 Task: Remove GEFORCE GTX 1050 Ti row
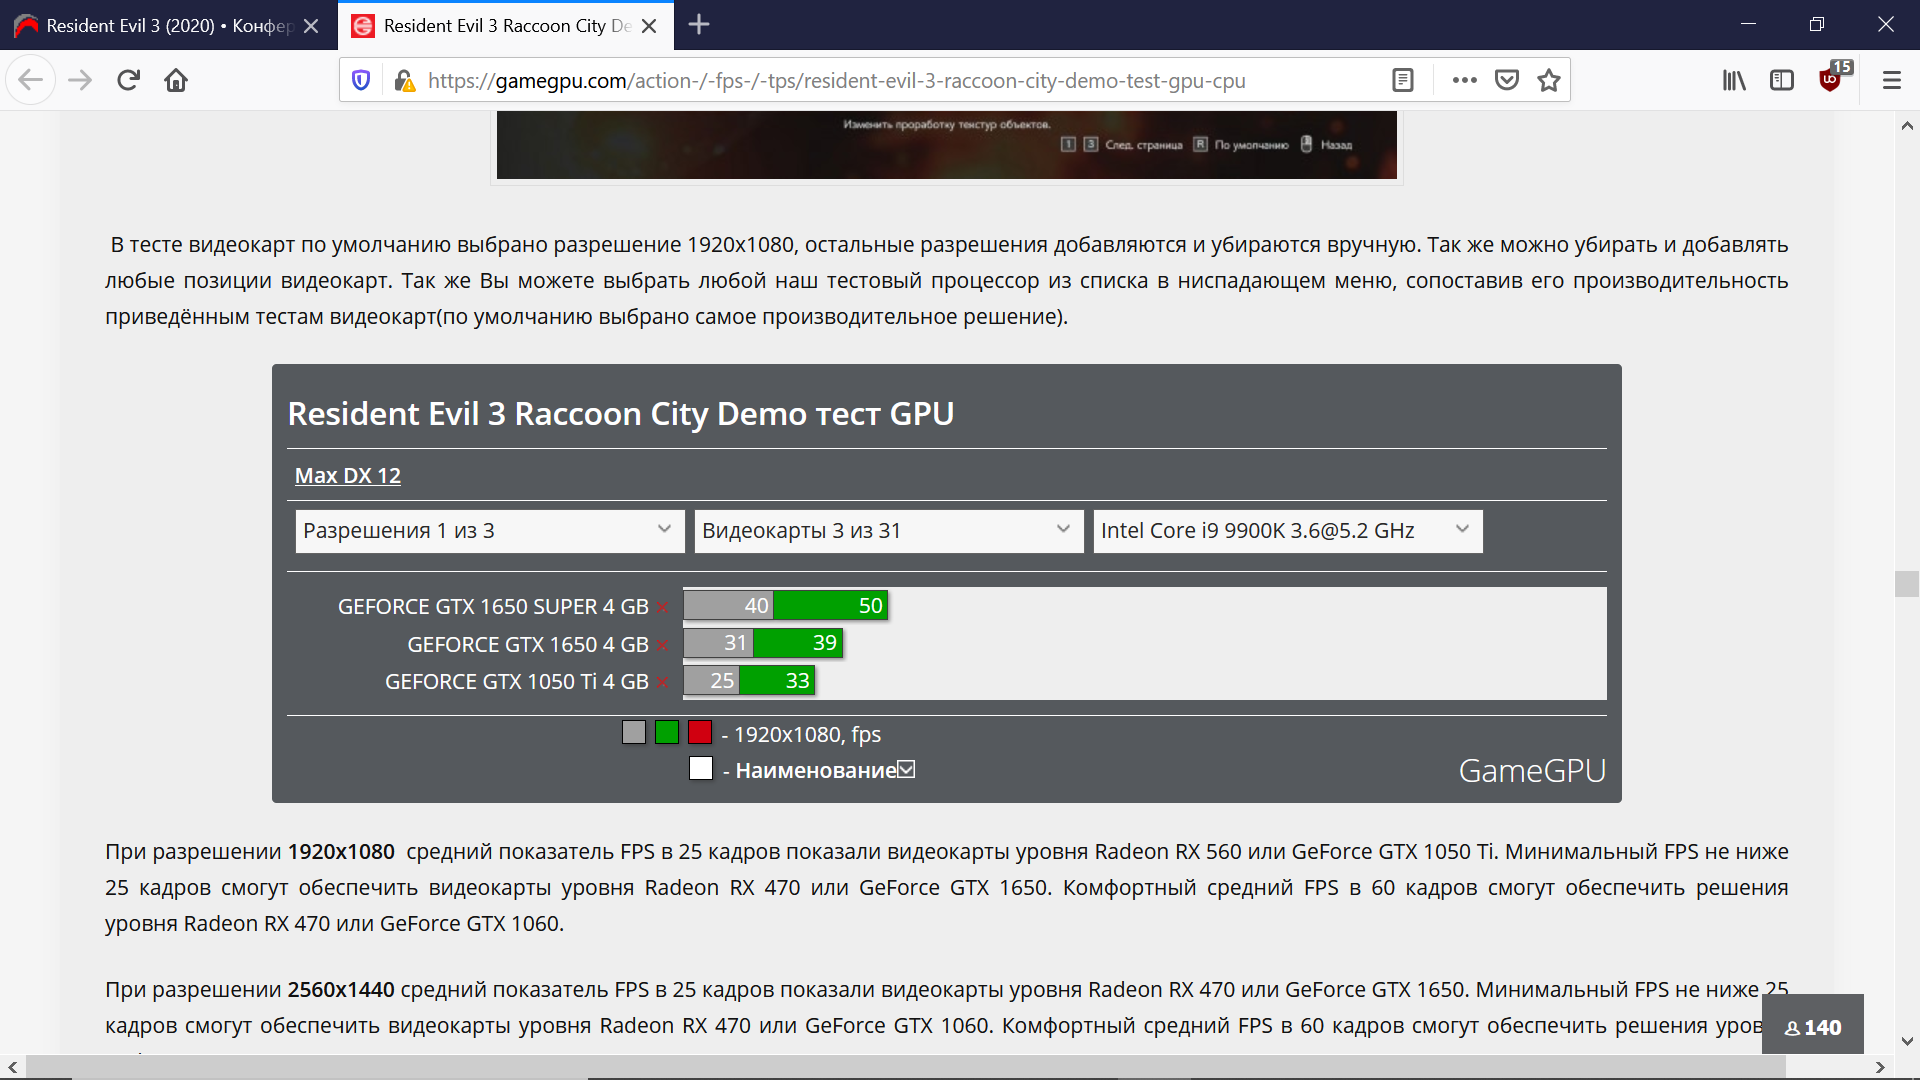(662, 683)
